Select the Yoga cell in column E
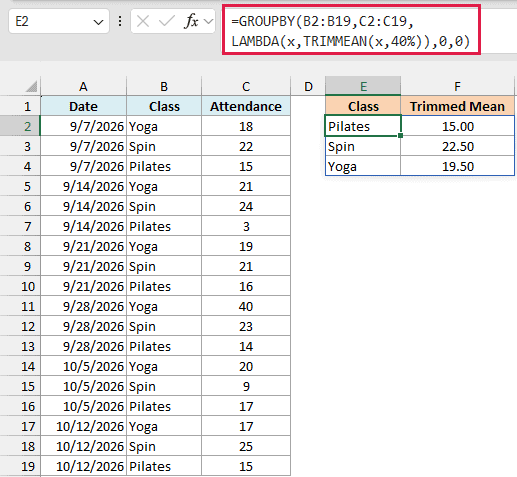The width and height of the screenshot is (517, 477). pyautogui.click(x=363, y=166)
